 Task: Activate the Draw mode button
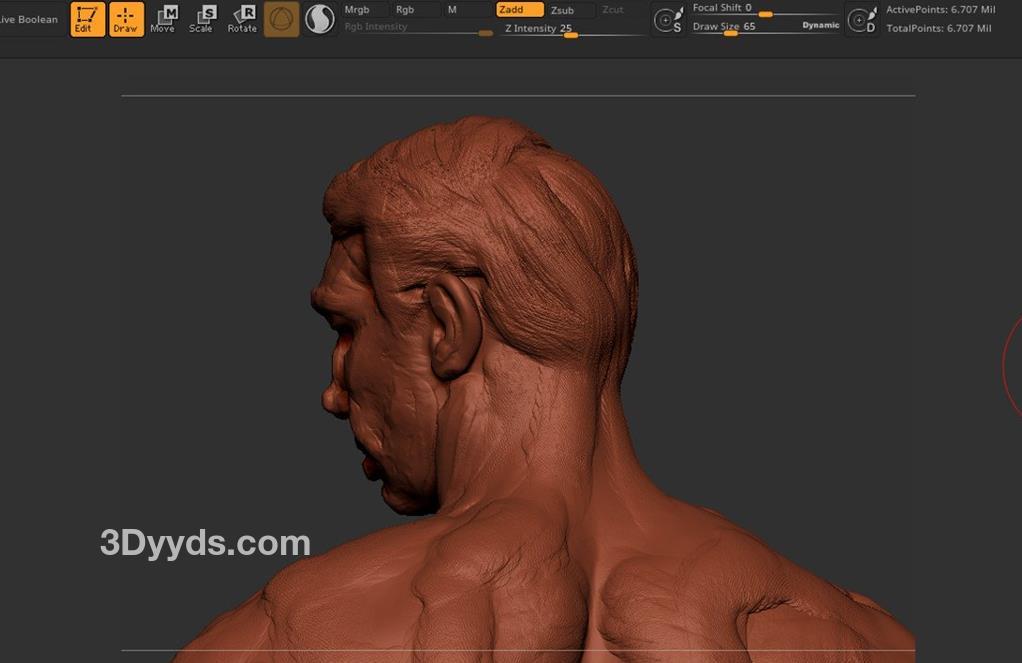[126, 19]
